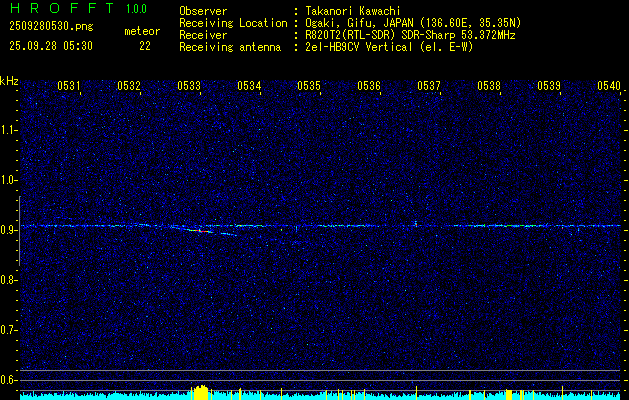Click time marker 0535
This screenshot has width=629, height=400.
click(309, 86)
